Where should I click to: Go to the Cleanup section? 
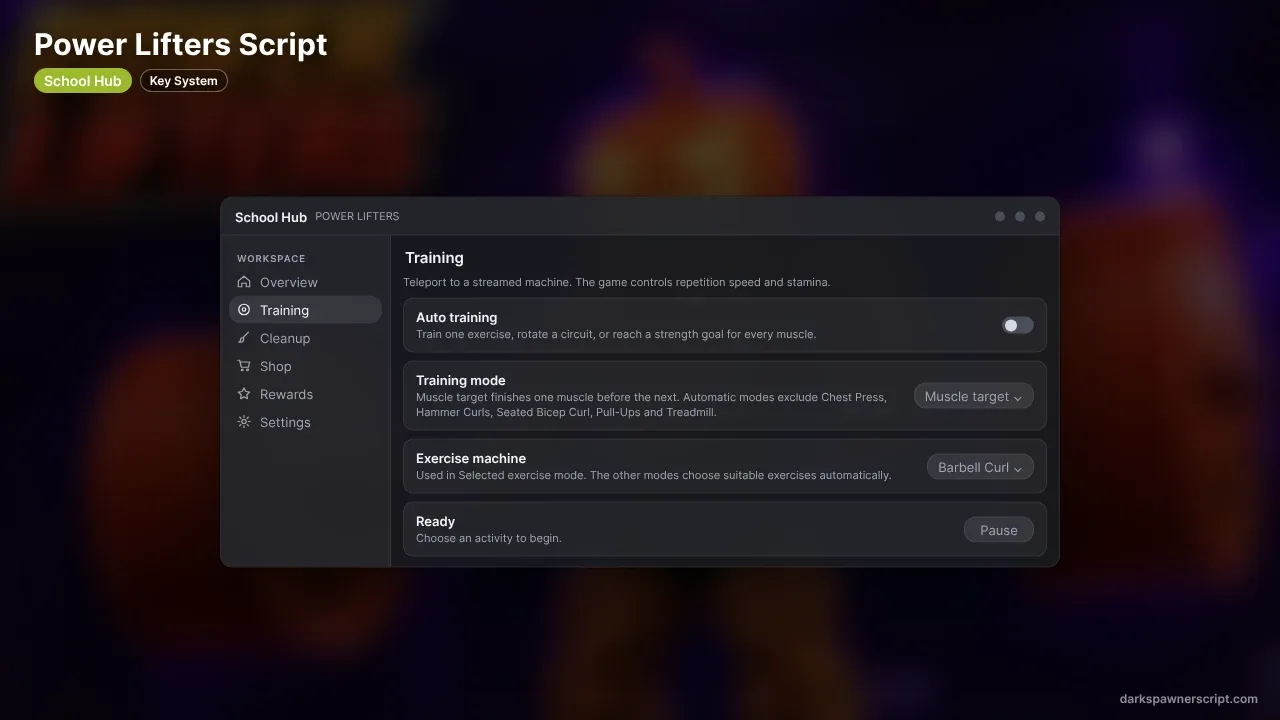click(x=305, y=338)
